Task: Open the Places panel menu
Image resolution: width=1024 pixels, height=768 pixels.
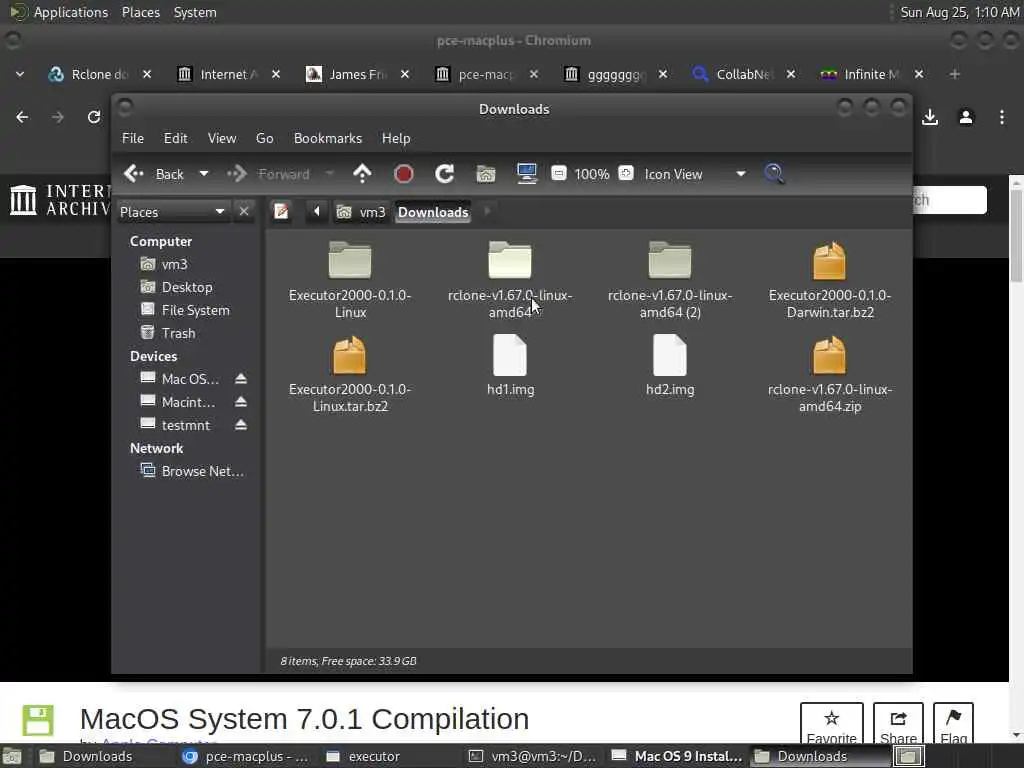Action: pyautogui.click(x=141, y=12)
